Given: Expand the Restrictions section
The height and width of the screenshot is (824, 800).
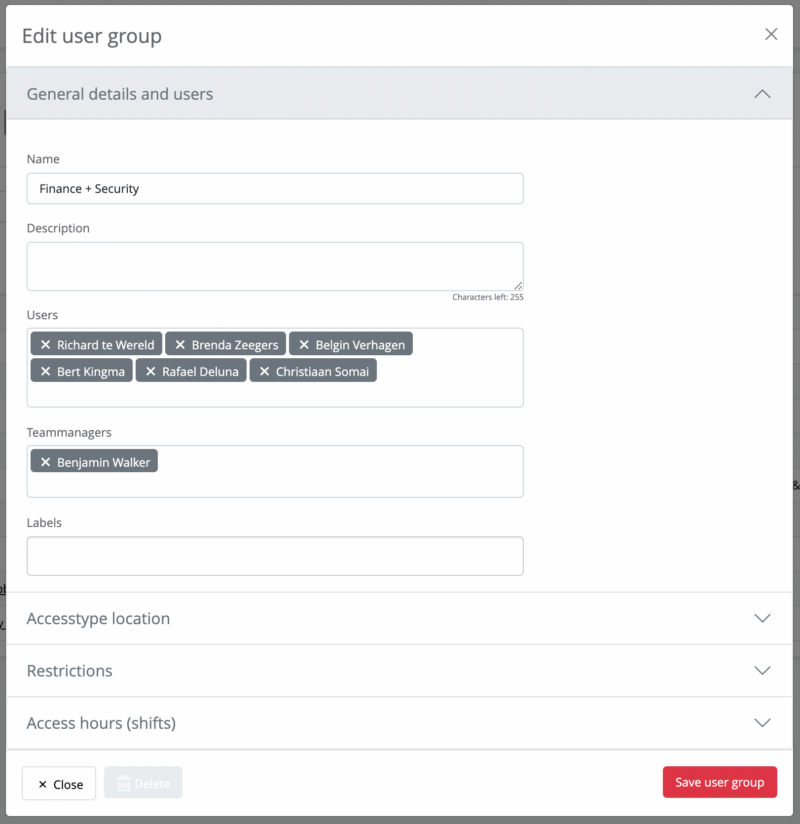Looking at the screenshot, I should pyautogui.click(x=762, y=670).
